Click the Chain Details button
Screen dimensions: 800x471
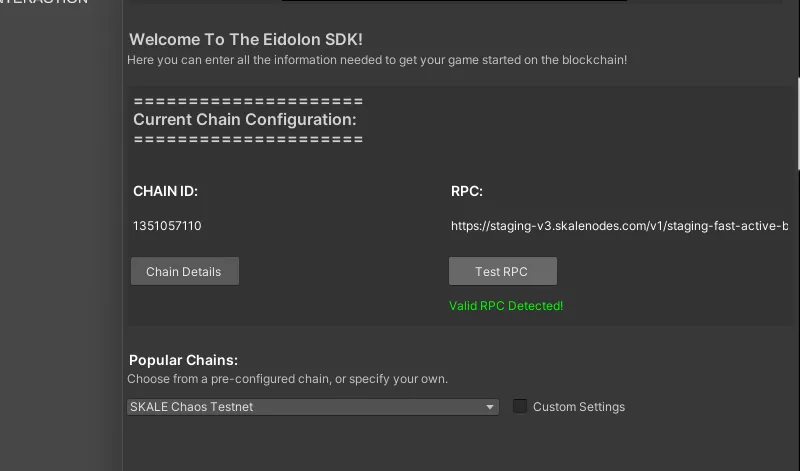click(184, 272)
